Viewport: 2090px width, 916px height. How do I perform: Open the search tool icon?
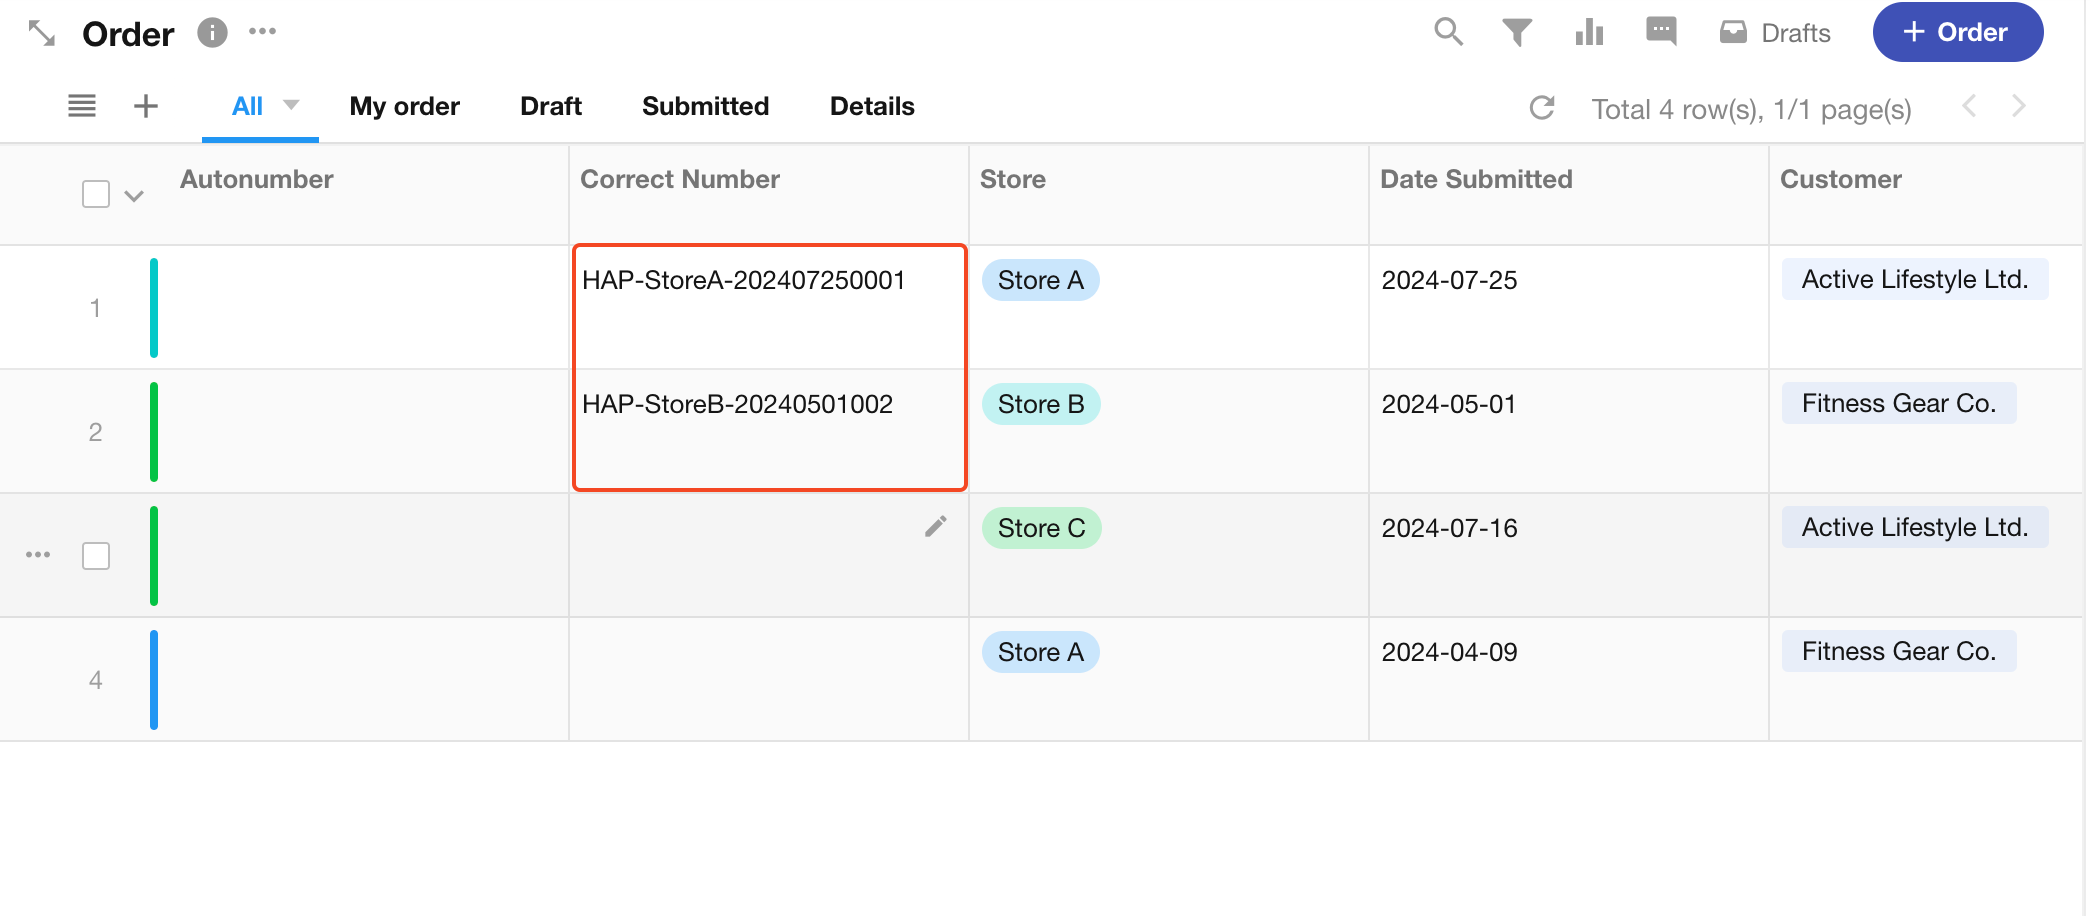(1447, 32)
